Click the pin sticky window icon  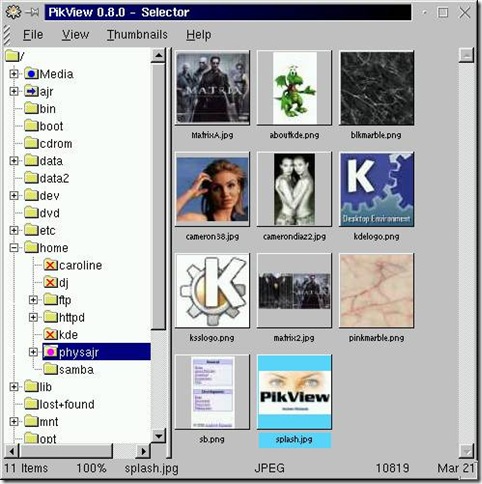pos(32,13)
